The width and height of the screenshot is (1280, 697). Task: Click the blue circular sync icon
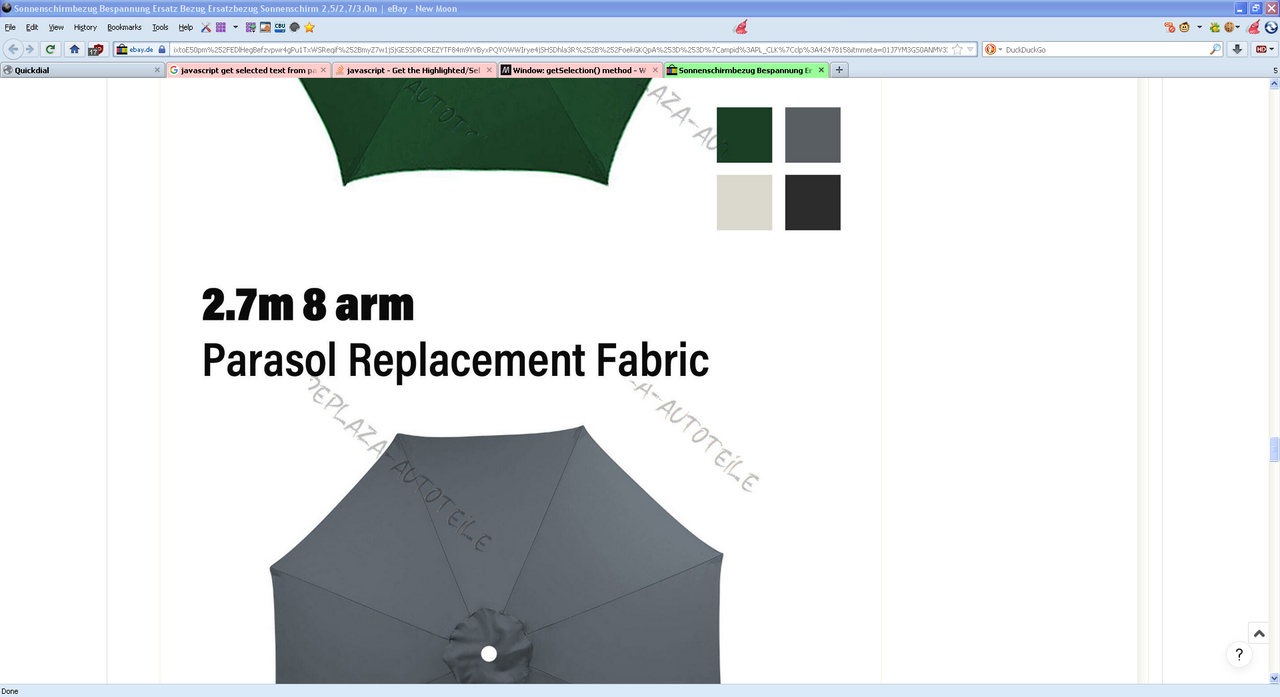click(x=1271, y=27)
